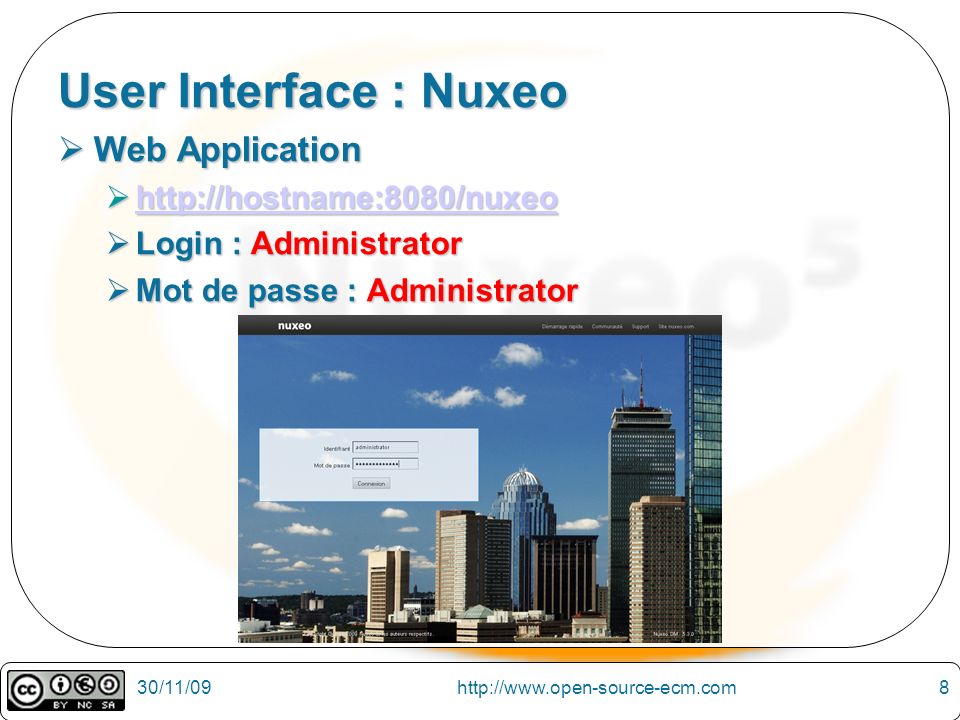Click the Mot de passe field
Image resolution: width=960 pixels, height=720 pixels.
coord(385,464)
